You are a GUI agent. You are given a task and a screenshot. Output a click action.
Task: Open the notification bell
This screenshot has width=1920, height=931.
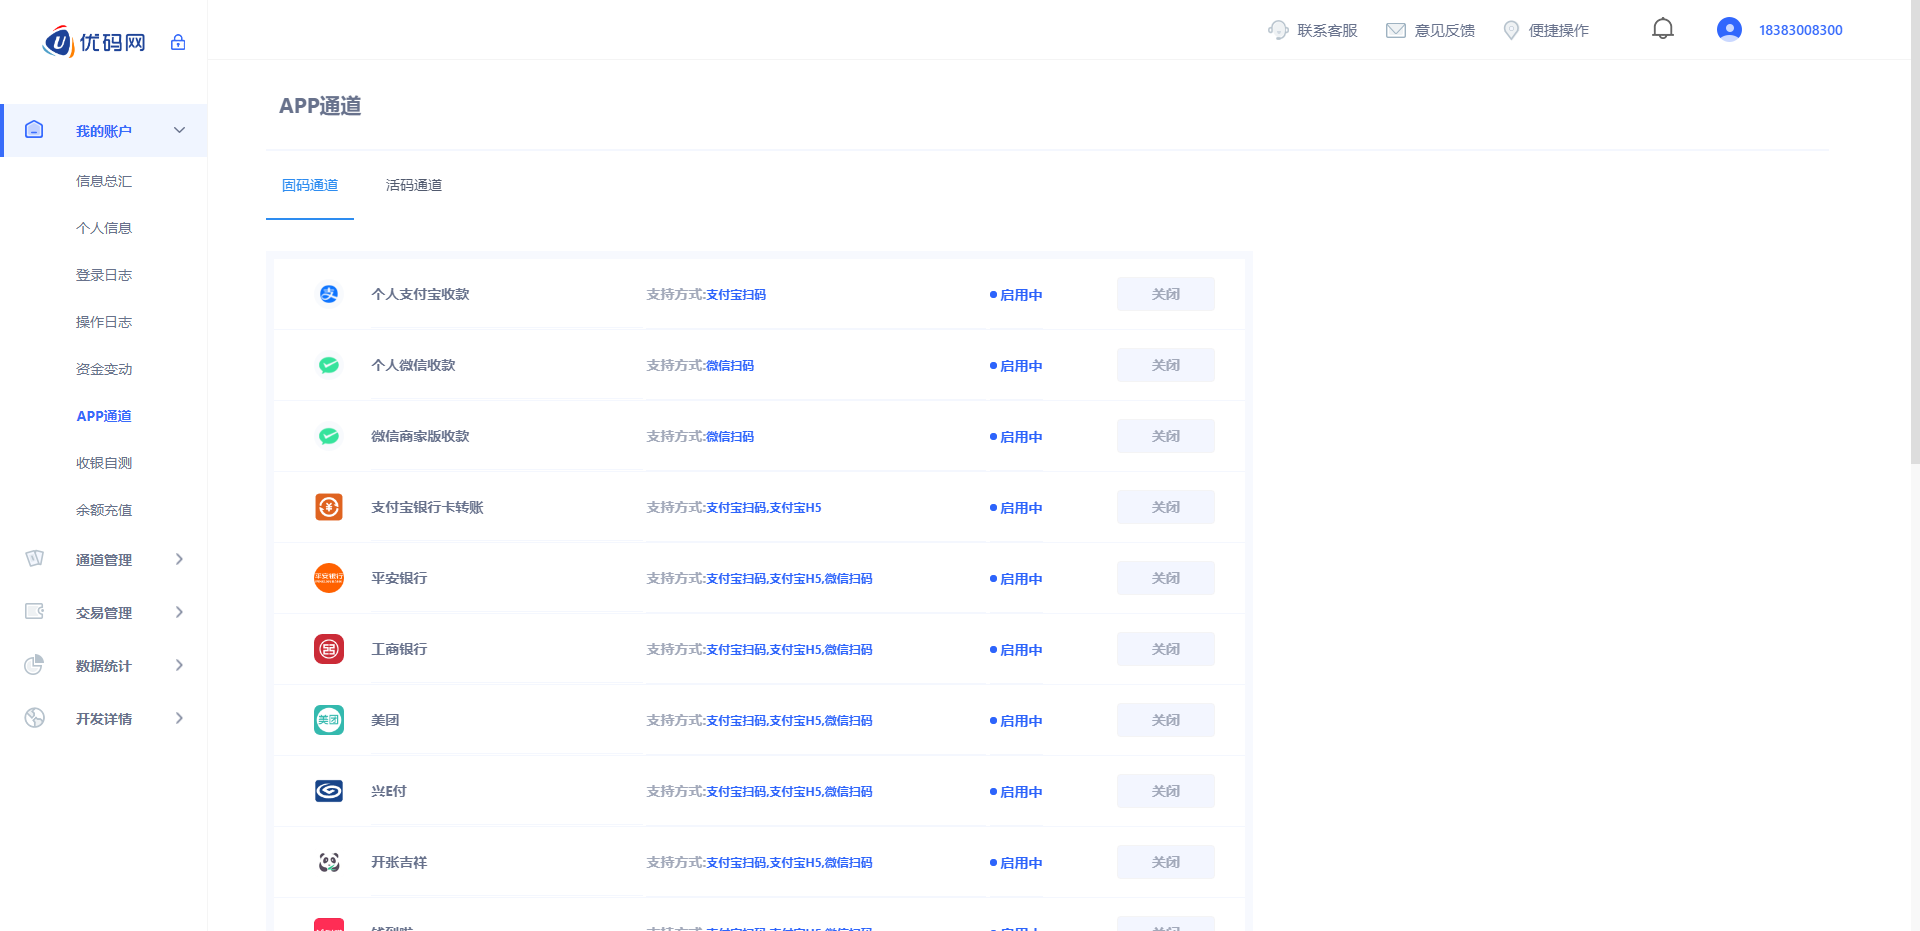[x=1662, y=29]
